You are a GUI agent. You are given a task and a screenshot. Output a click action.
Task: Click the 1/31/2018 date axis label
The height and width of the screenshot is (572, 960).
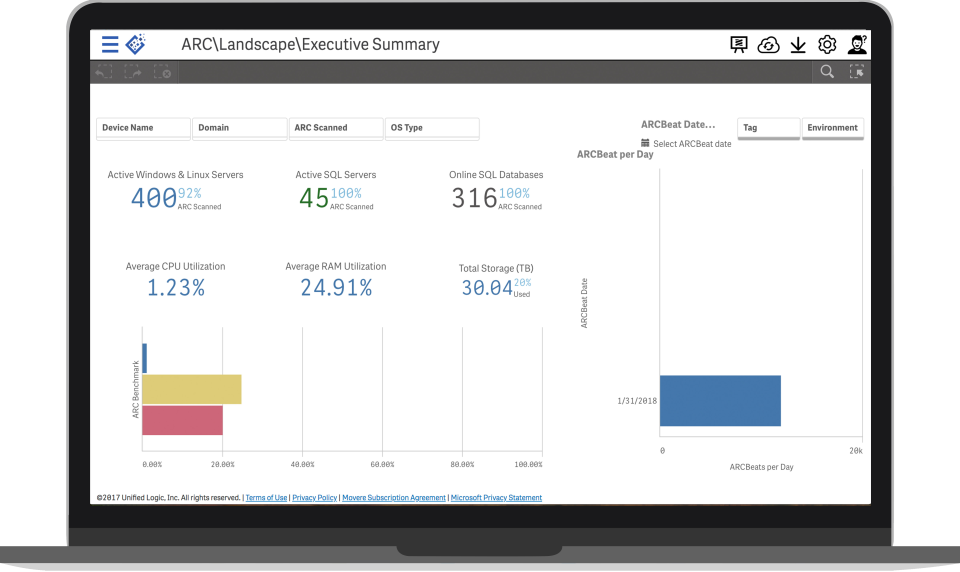coord(637,401)
